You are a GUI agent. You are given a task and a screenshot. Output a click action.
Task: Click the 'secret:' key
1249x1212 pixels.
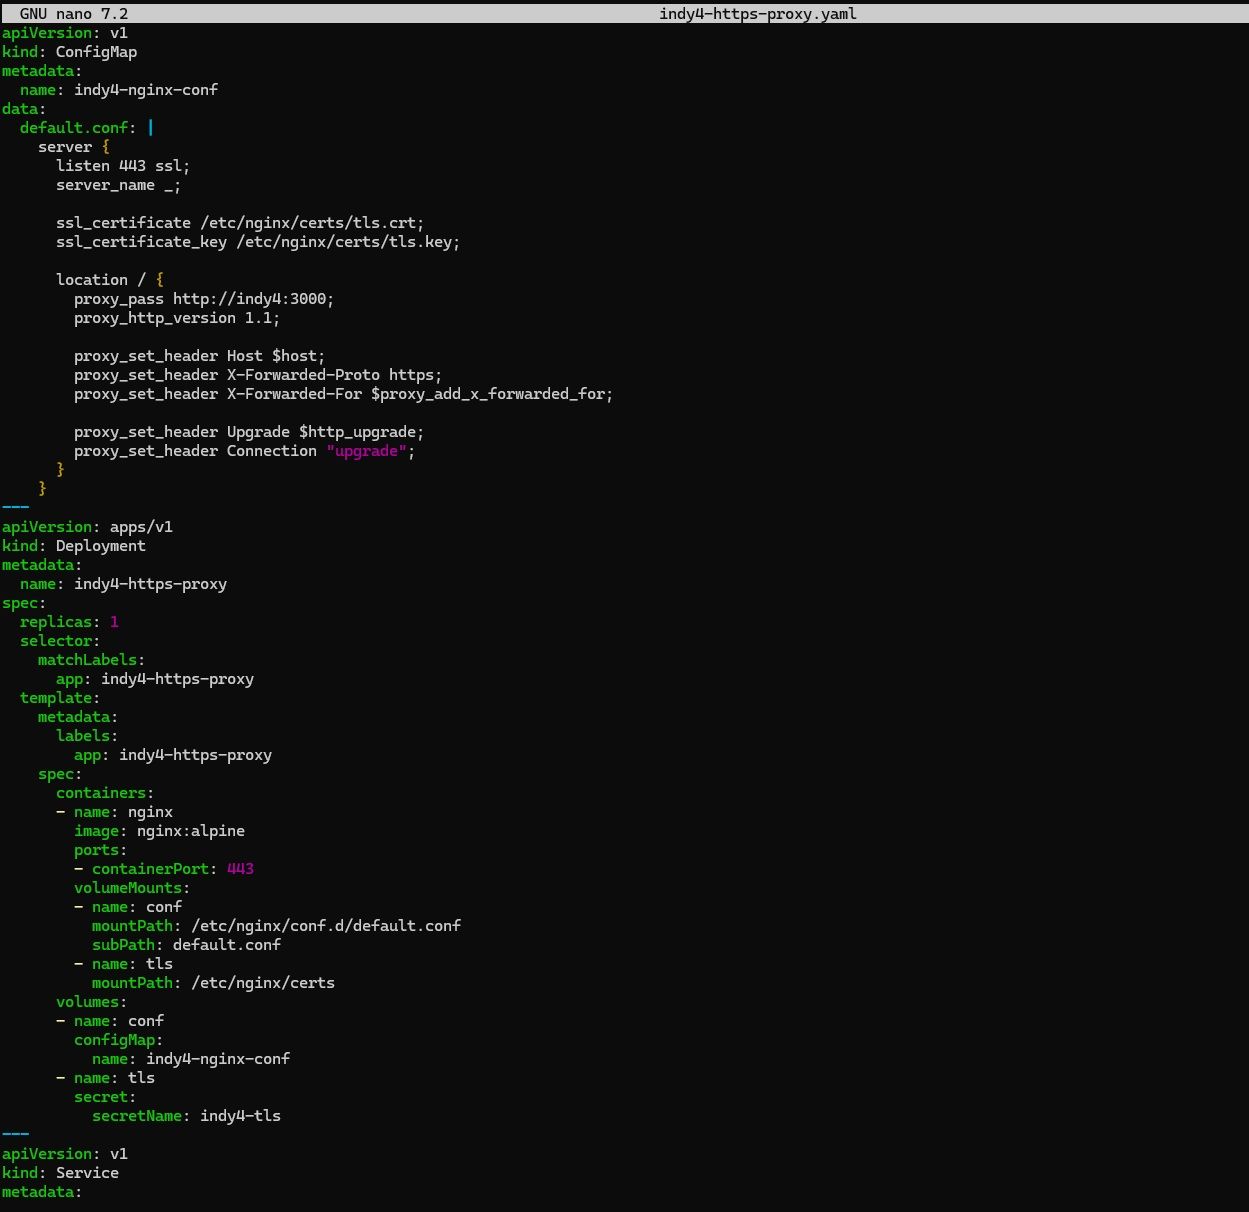tap(105, 1097)
